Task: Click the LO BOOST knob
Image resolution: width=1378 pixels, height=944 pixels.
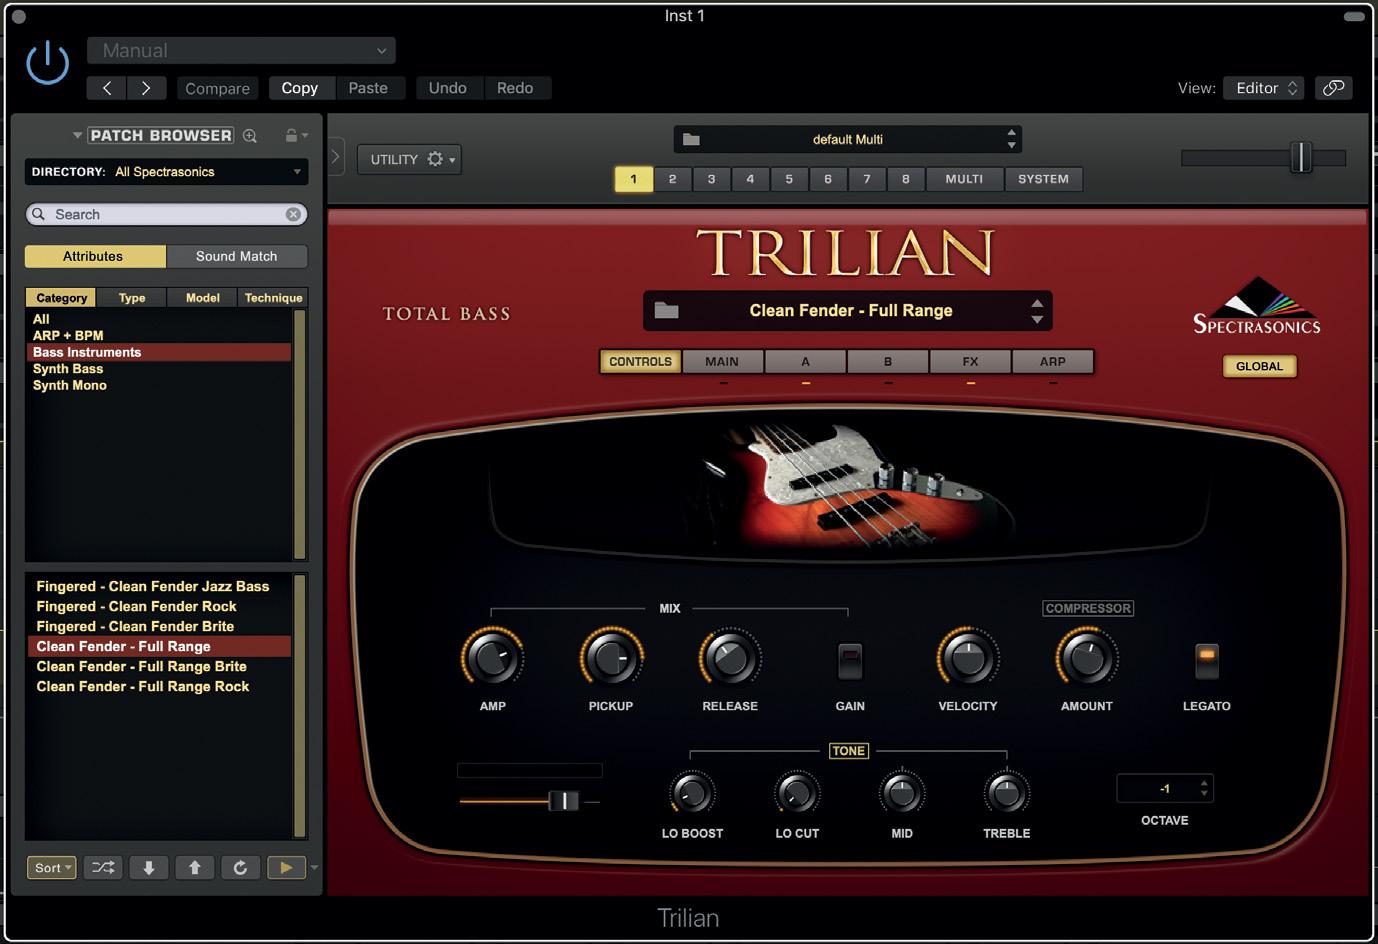Action: click(x=692, y=794)
